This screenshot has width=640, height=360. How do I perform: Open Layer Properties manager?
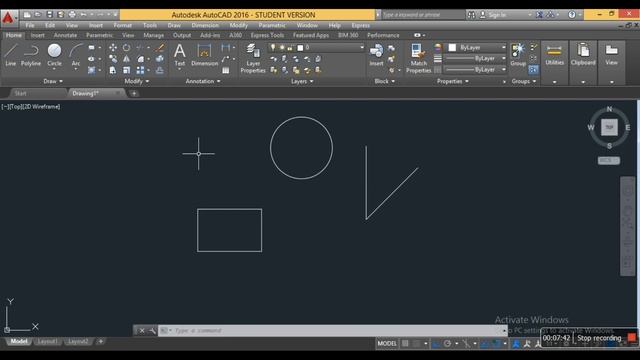tap(253, 58)
